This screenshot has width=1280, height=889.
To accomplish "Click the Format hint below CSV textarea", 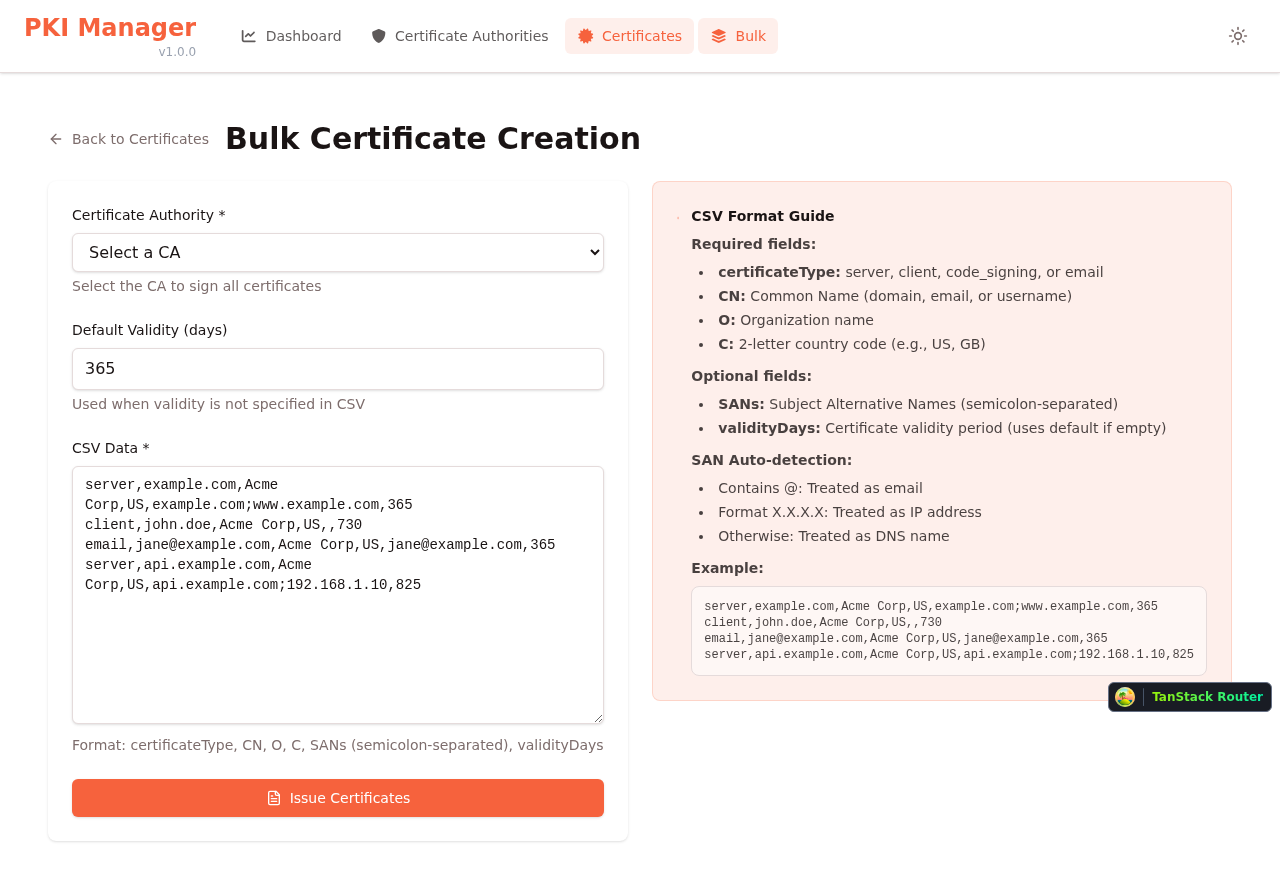I will pos(338,745).
